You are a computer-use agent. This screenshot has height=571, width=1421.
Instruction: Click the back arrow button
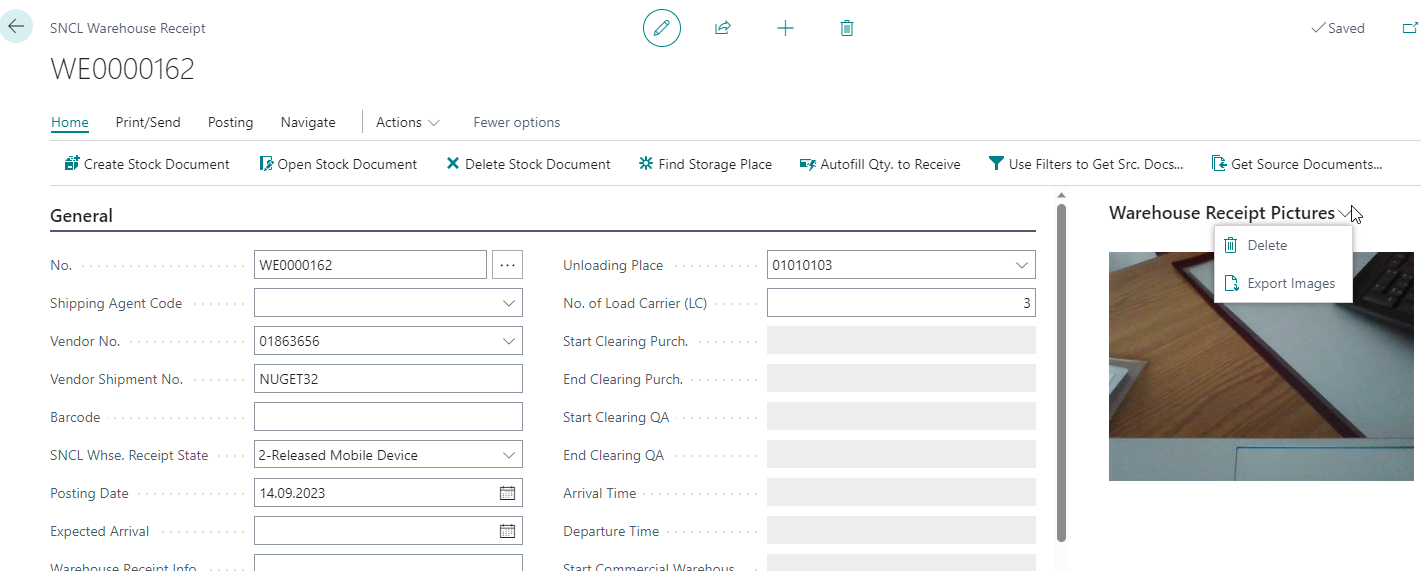(x=16, y=27)
